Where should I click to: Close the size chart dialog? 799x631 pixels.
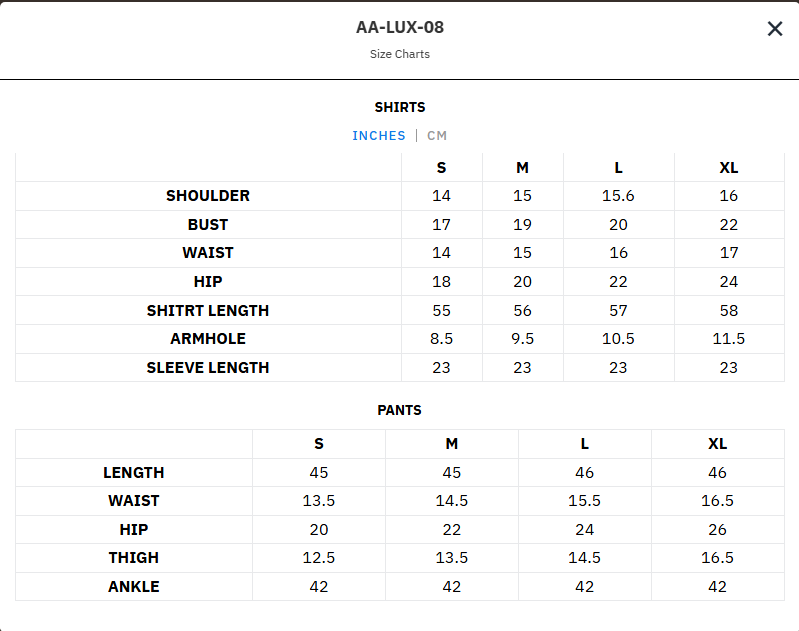pyautogui.click(x=775, y=29)
